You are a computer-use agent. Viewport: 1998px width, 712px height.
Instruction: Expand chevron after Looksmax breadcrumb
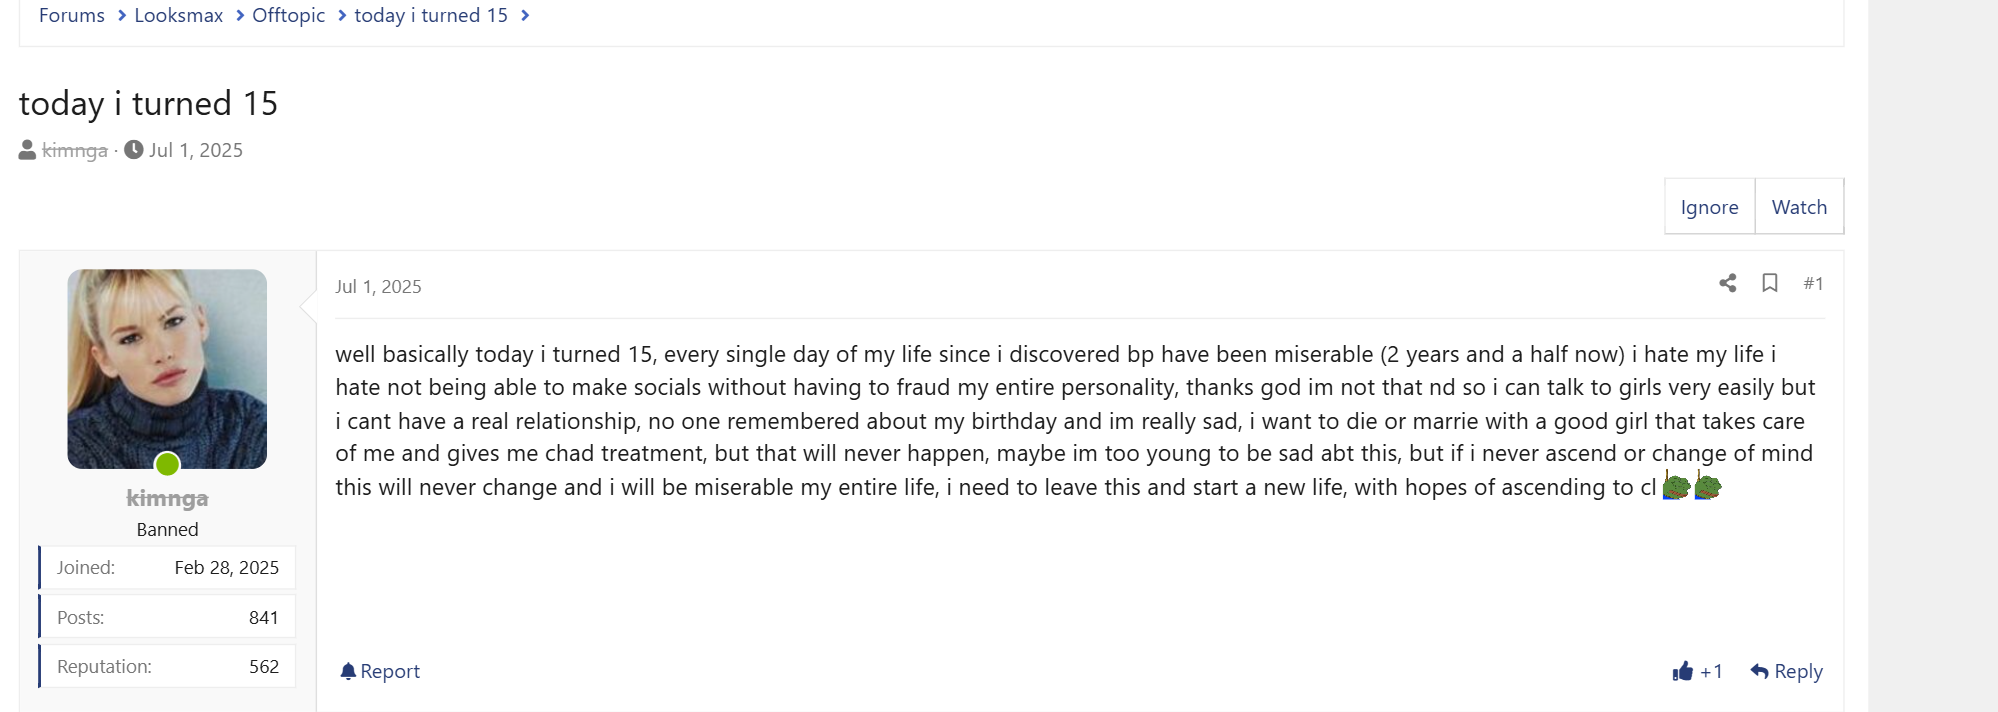click(x=240, y=15)
